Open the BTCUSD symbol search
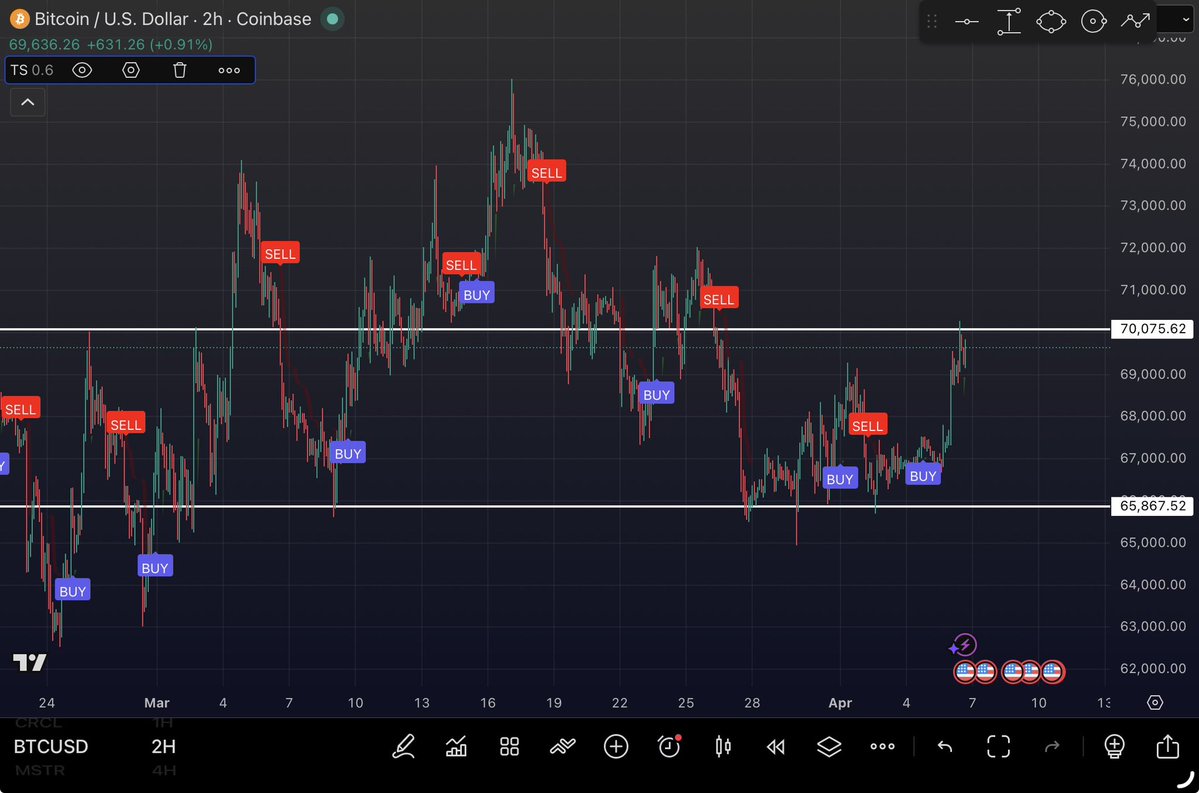 click(51, 747)
